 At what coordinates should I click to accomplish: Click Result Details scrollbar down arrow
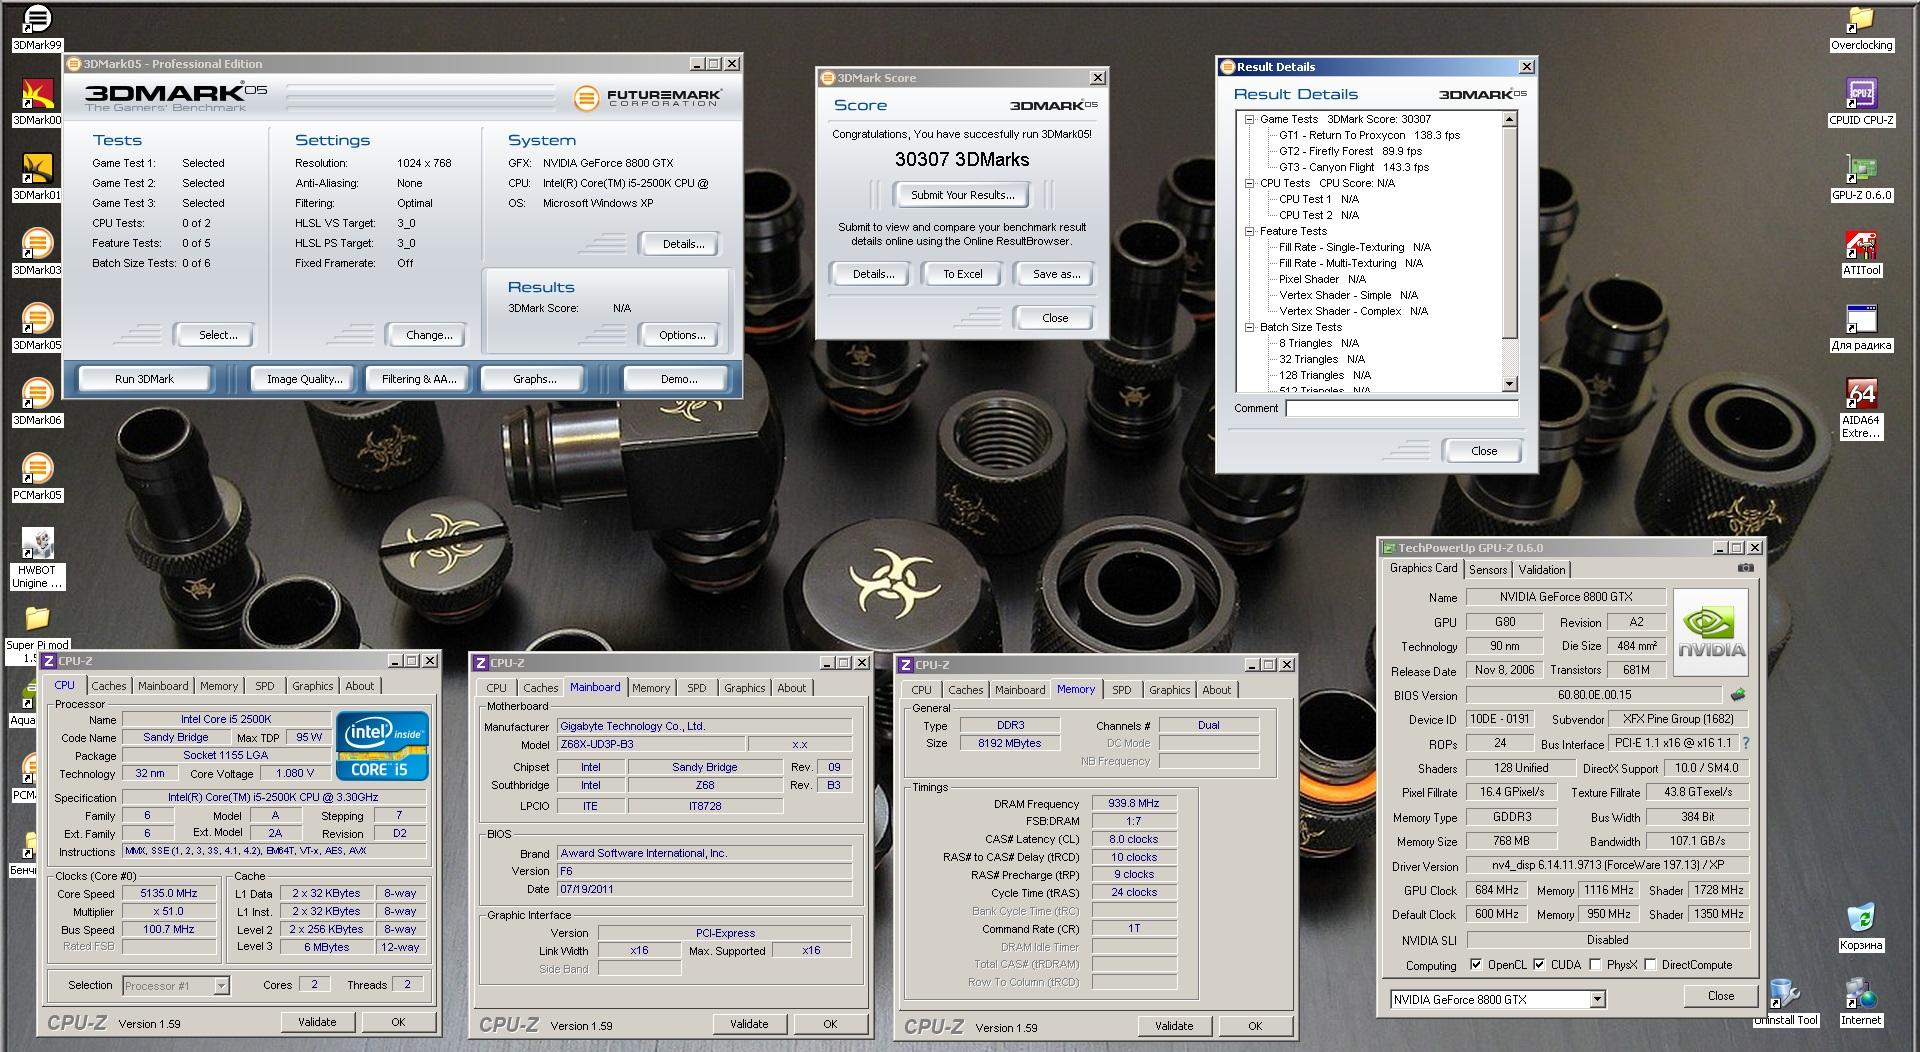(x=1509, y=384)
